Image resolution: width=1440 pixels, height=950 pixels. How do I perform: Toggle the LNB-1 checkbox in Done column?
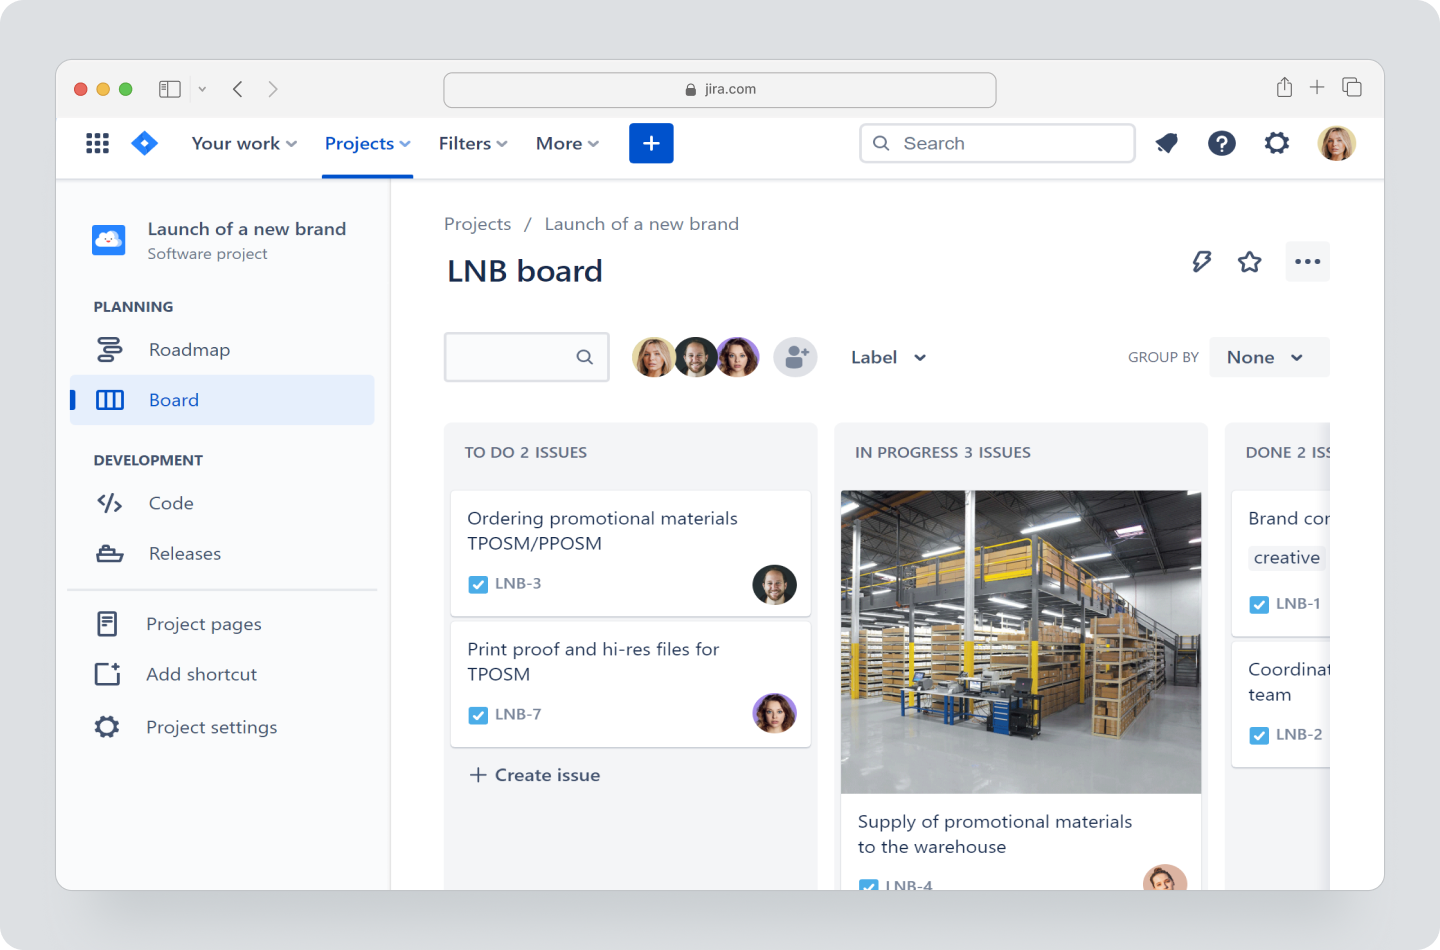tap(1258, 604)
